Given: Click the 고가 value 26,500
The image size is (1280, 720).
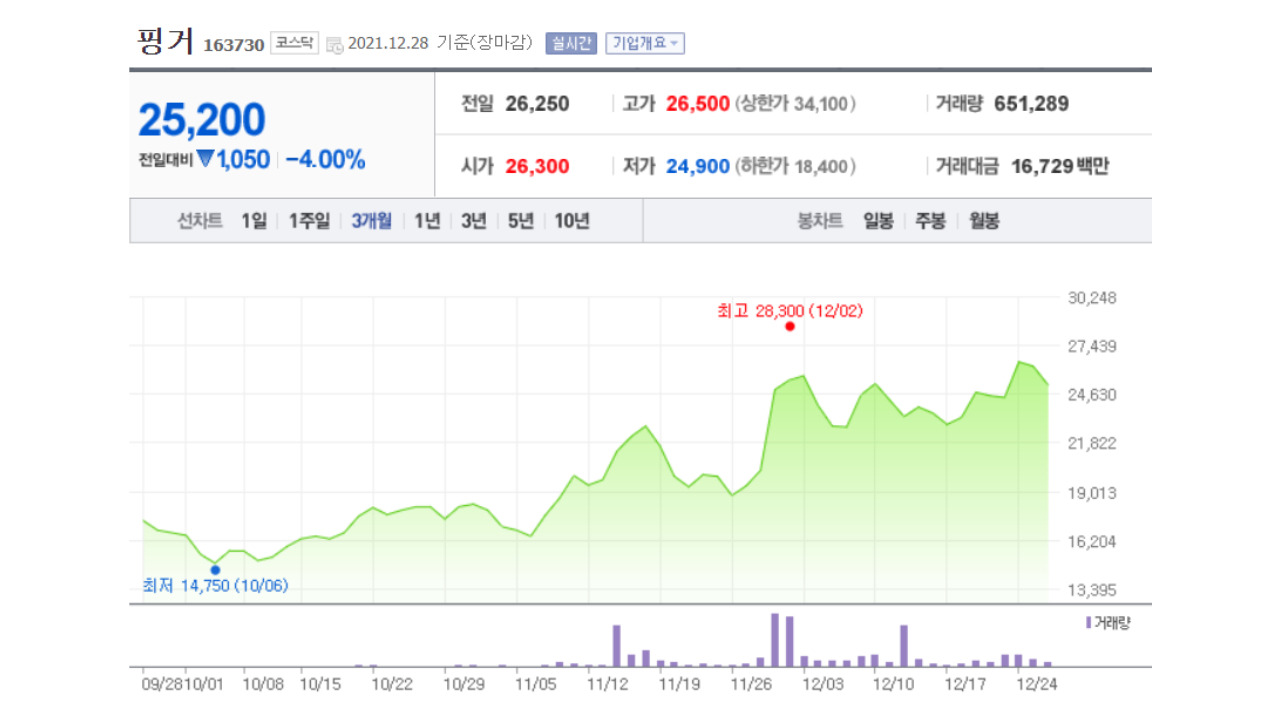Looking at the screenshot, I should click(698, 104).
